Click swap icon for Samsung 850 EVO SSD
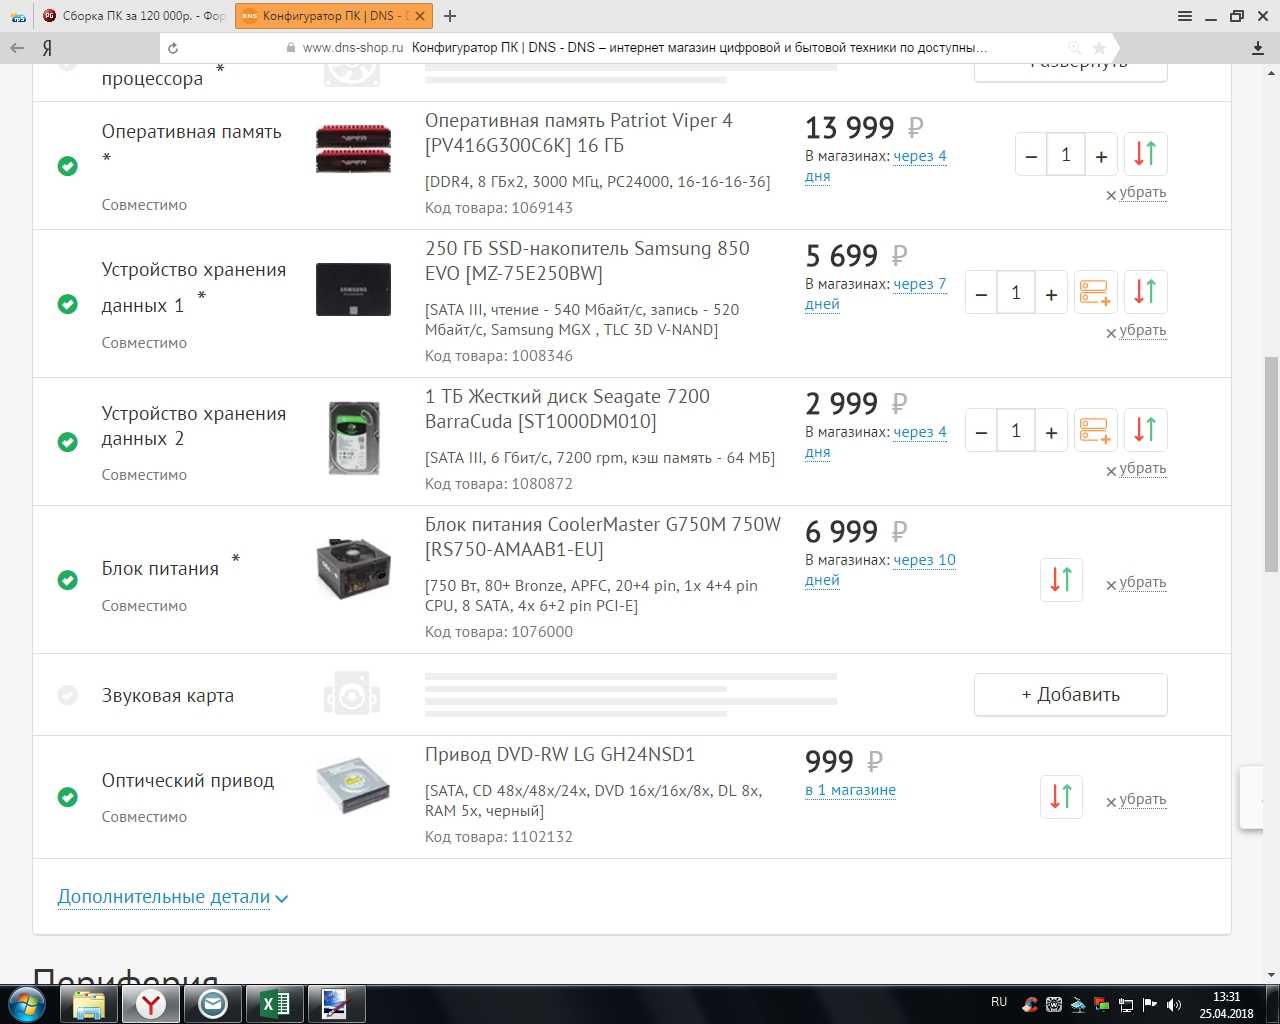Viewport: 1280px width, 1024px height. (x=1146, y=292)
